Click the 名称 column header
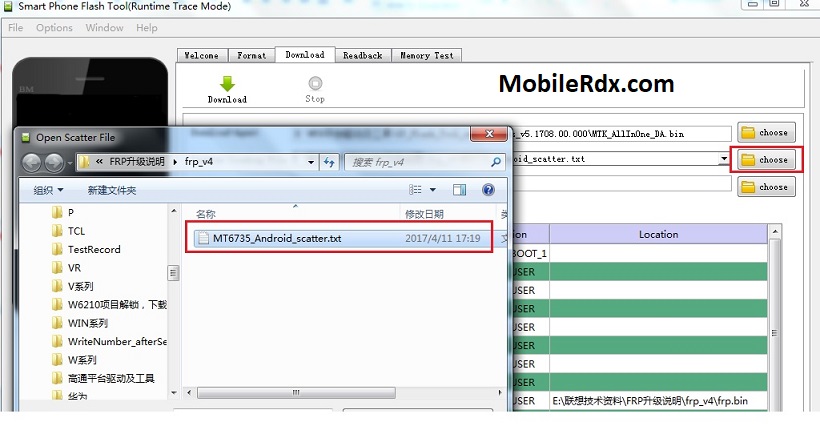The width and height of the screenshot is (820, 430). point(206,214)
